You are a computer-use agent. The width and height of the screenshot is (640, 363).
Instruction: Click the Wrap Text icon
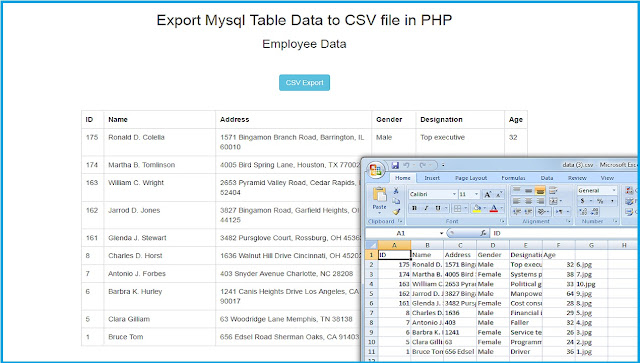point(553,190)
